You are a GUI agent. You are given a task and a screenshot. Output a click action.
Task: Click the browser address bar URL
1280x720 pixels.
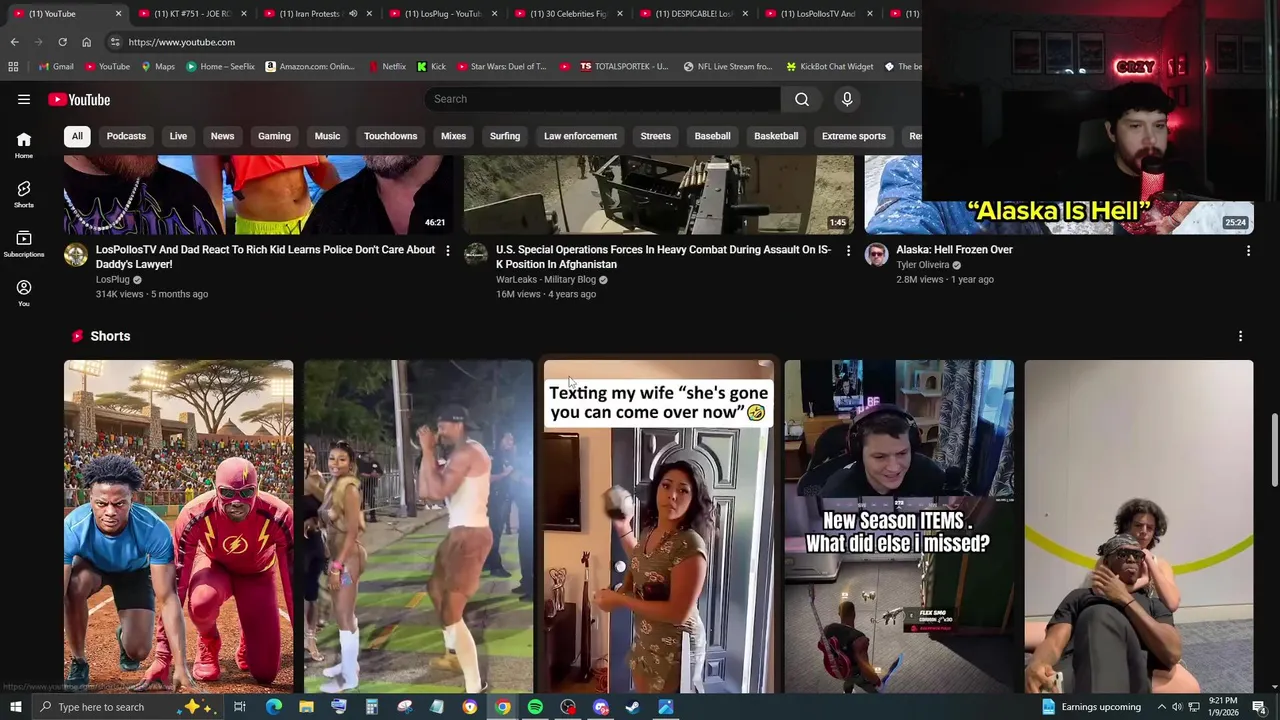pos(182,42)
